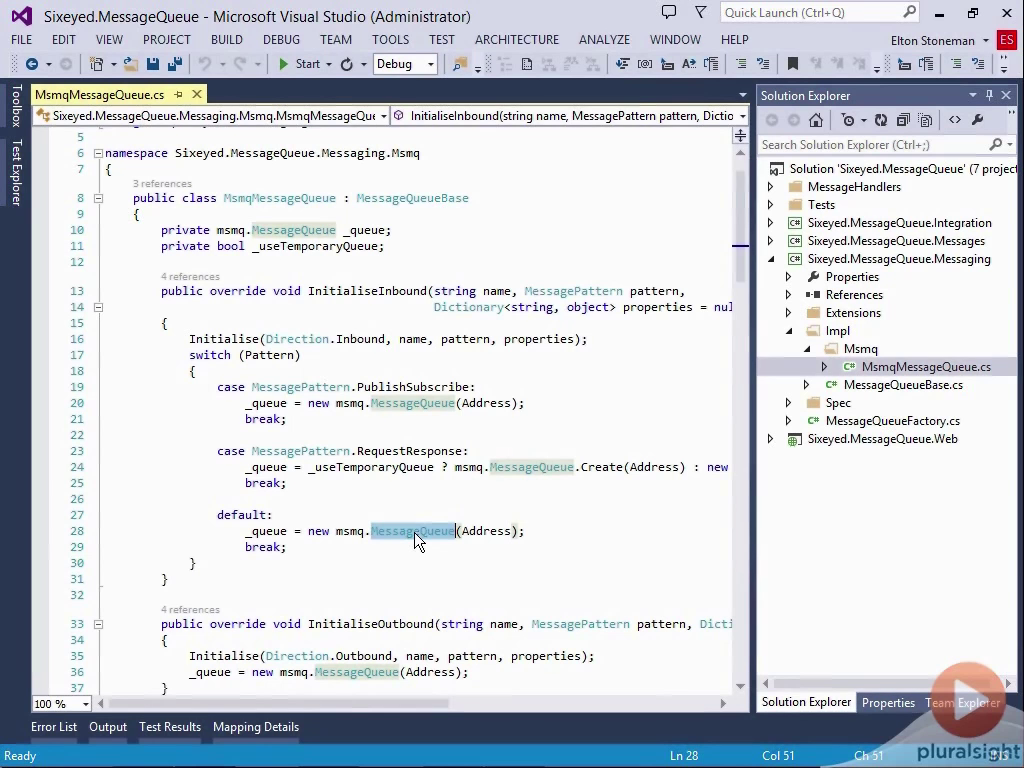1024x768 pixels.
Task: Save the current file with the disk icon
Action: pyautogui.click(x=153, y=64)
